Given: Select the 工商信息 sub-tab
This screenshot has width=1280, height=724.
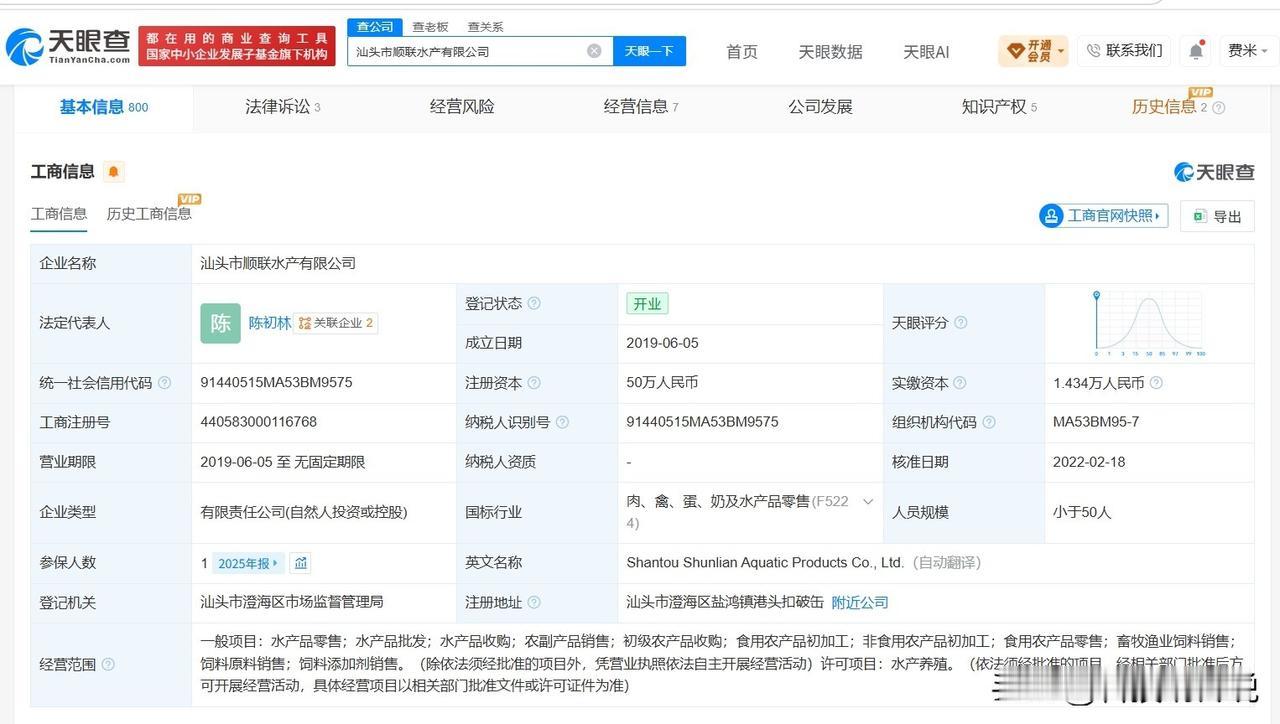Looking at the screenshot, I should tap(59, 214).
